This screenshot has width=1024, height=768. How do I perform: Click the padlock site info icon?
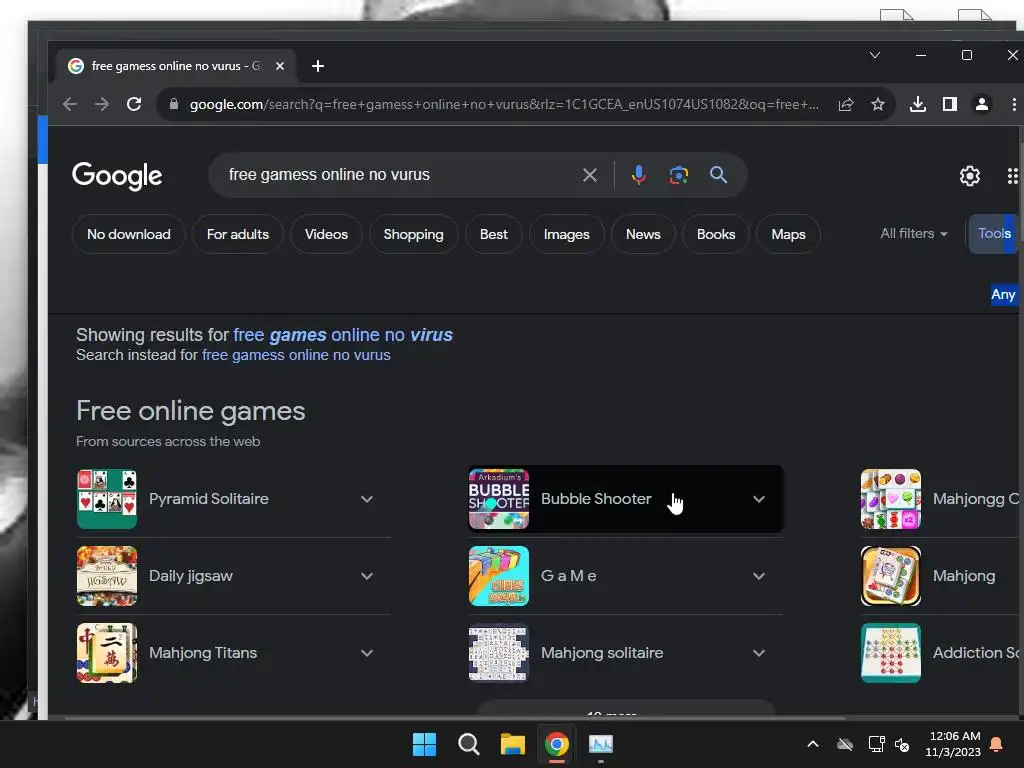174,104
